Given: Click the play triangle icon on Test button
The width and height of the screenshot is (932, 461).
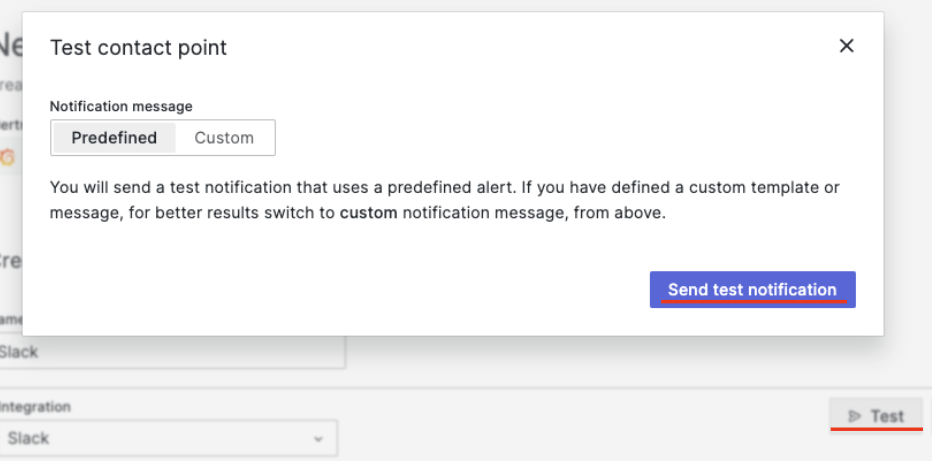Looking at the screenshot, I should 855,416.
